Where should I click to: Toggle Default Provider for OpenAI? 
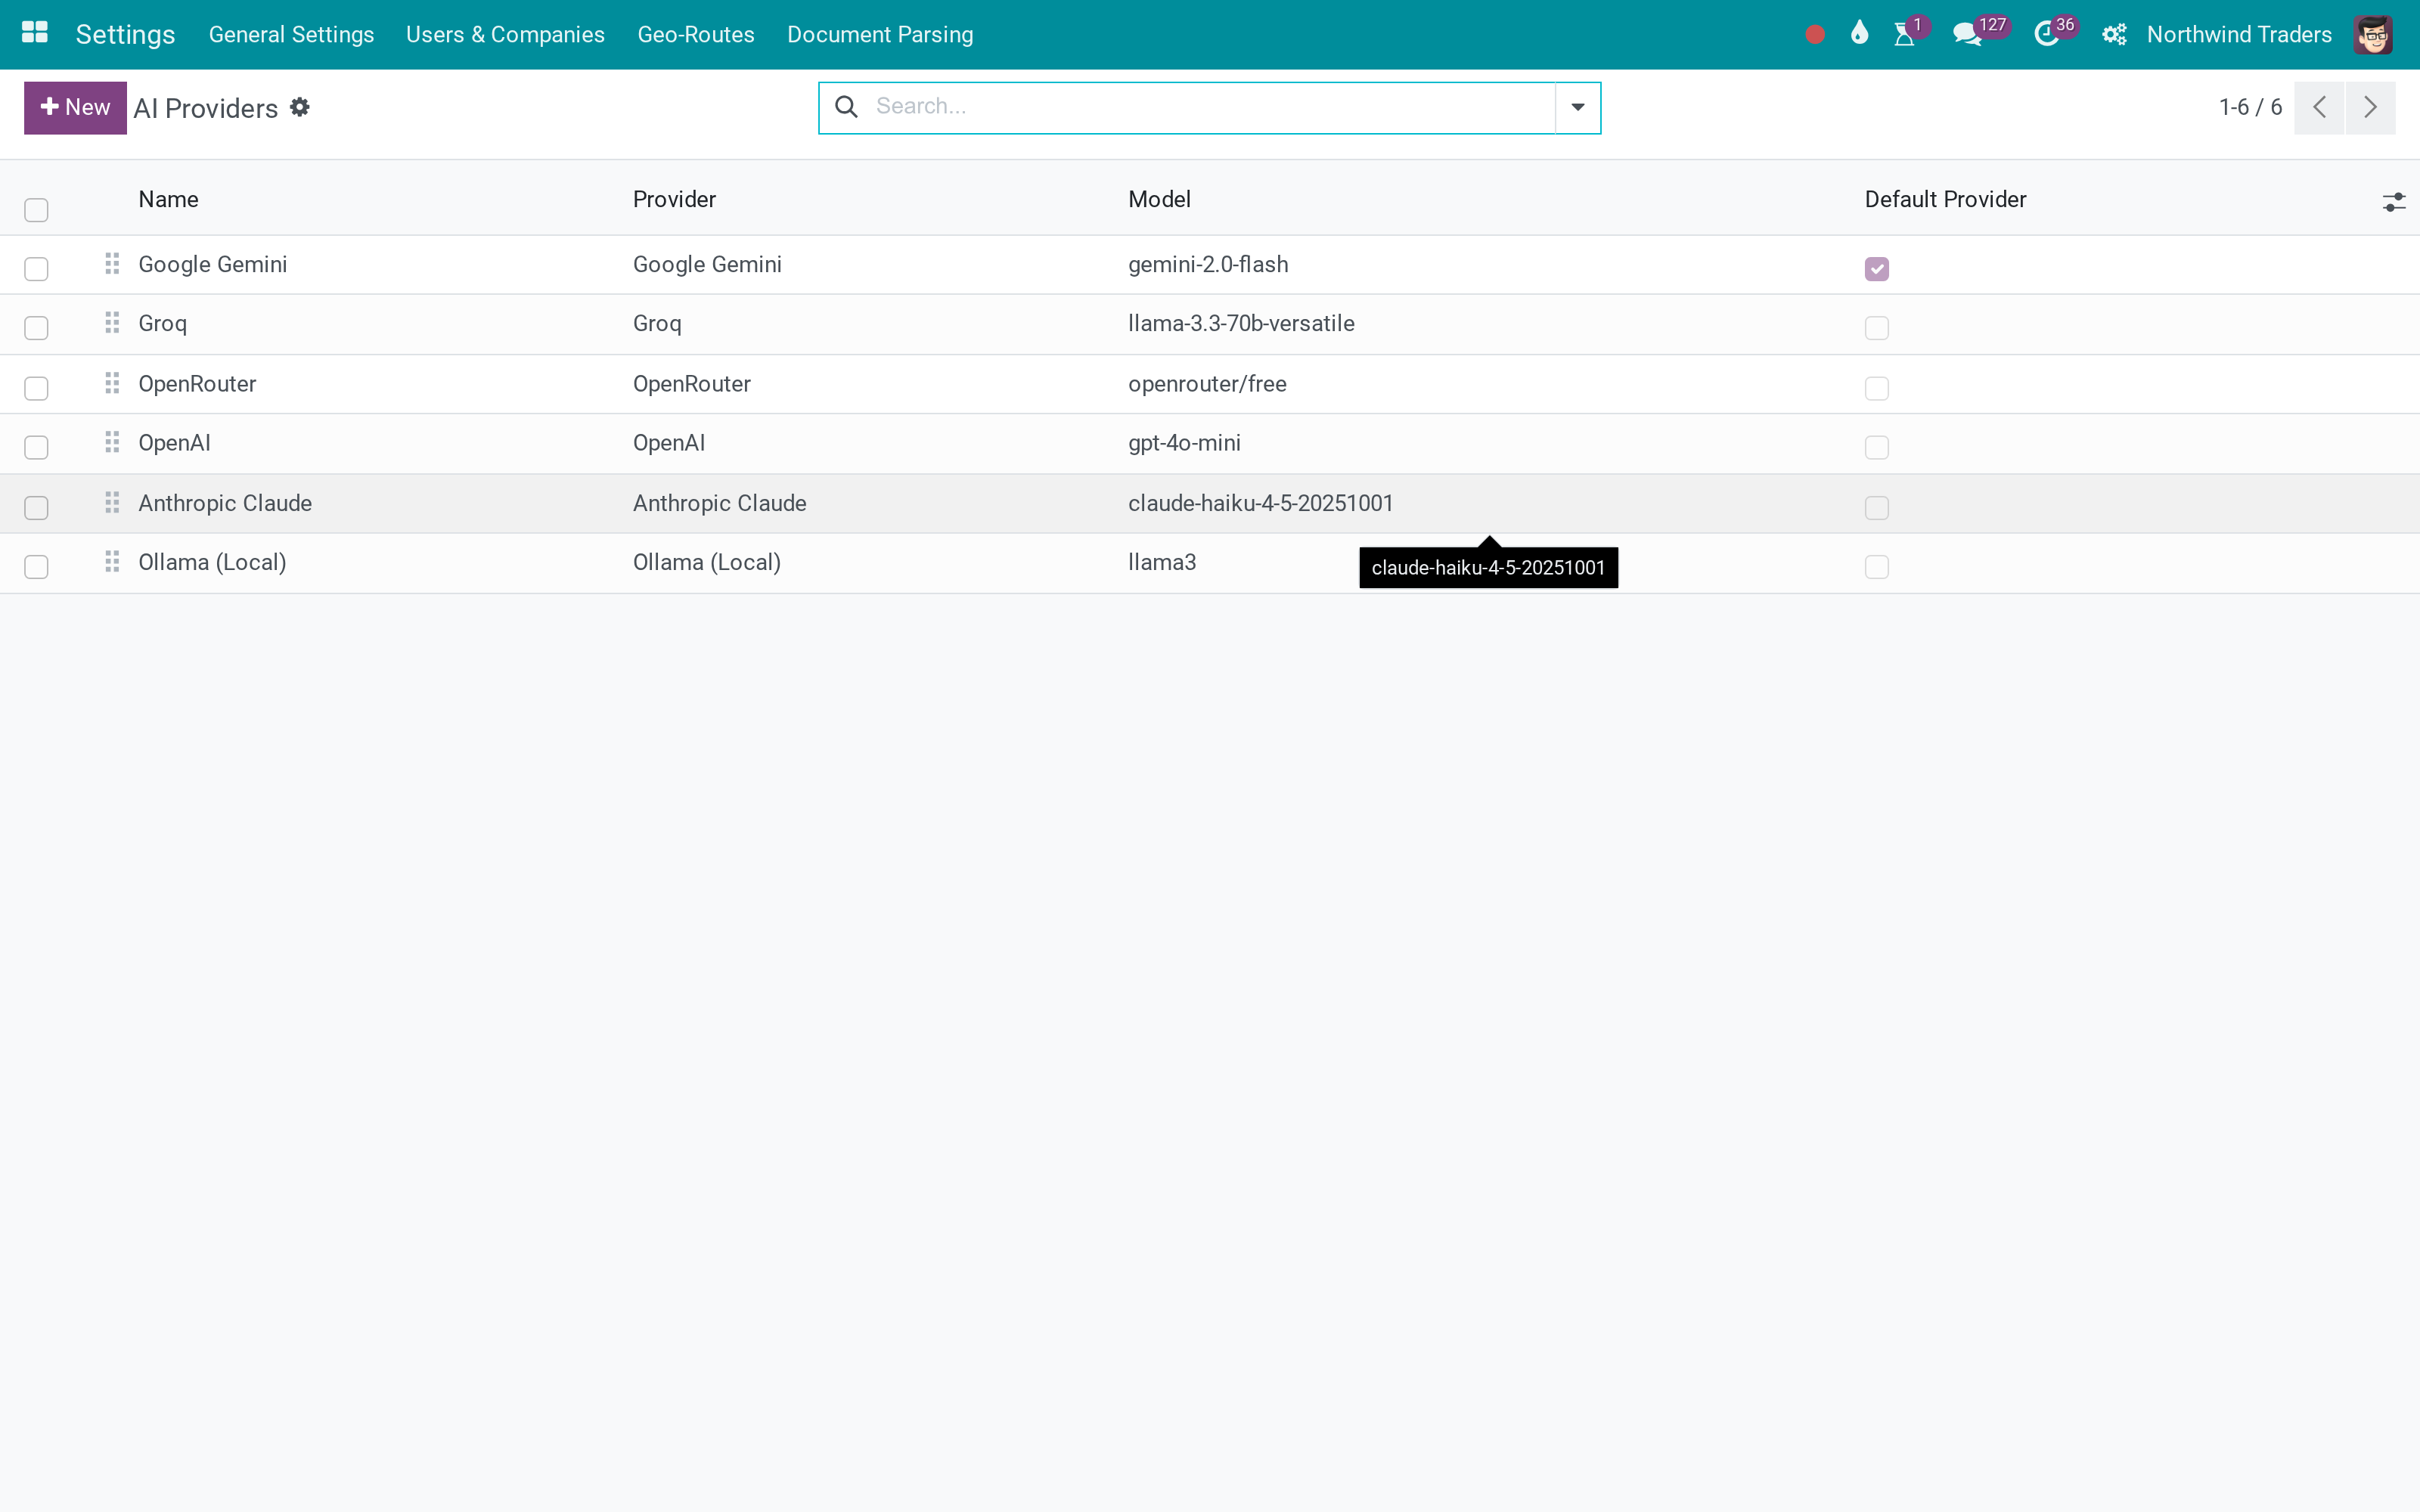coord(1877,447)
